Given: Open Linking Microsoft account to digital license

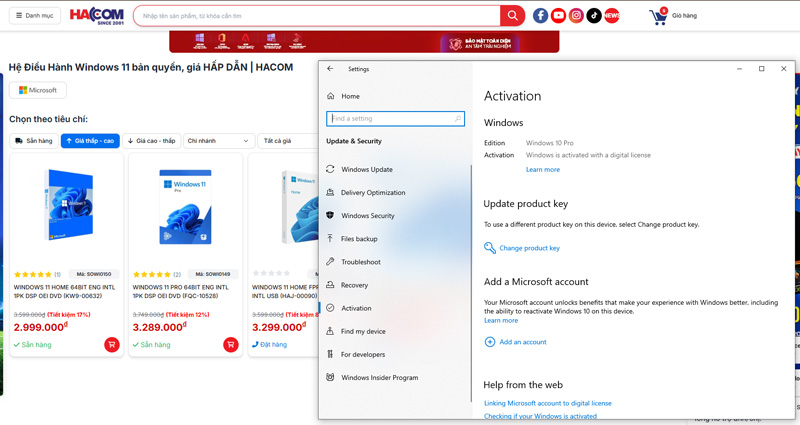Looking at the screenshot, I should [x=548, y=403].
